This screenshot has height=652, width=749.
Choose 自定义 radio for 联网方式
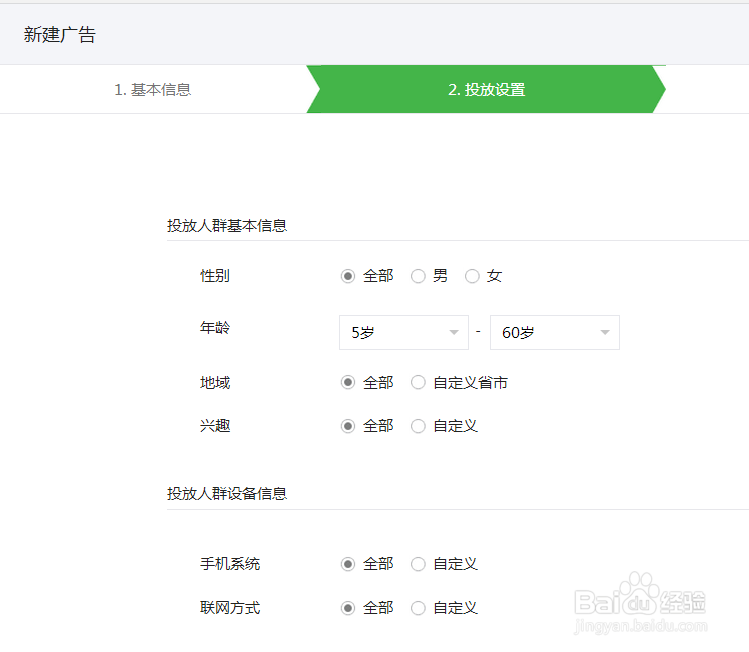418,608
